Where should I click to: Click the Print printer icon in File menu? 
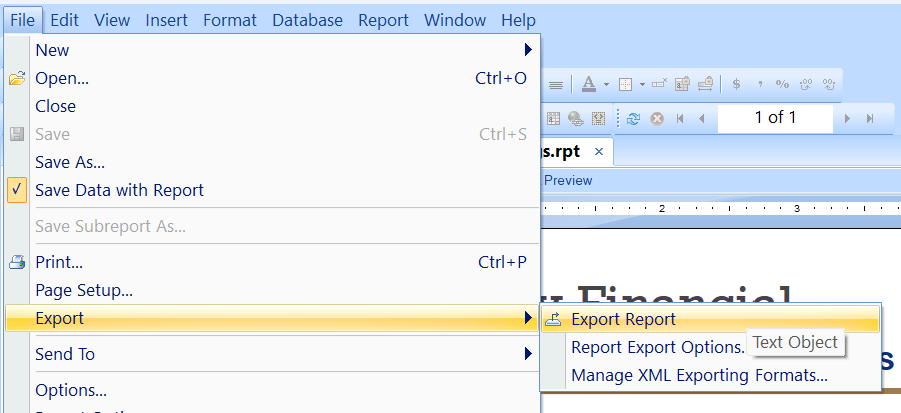click(x=17, y=263)
